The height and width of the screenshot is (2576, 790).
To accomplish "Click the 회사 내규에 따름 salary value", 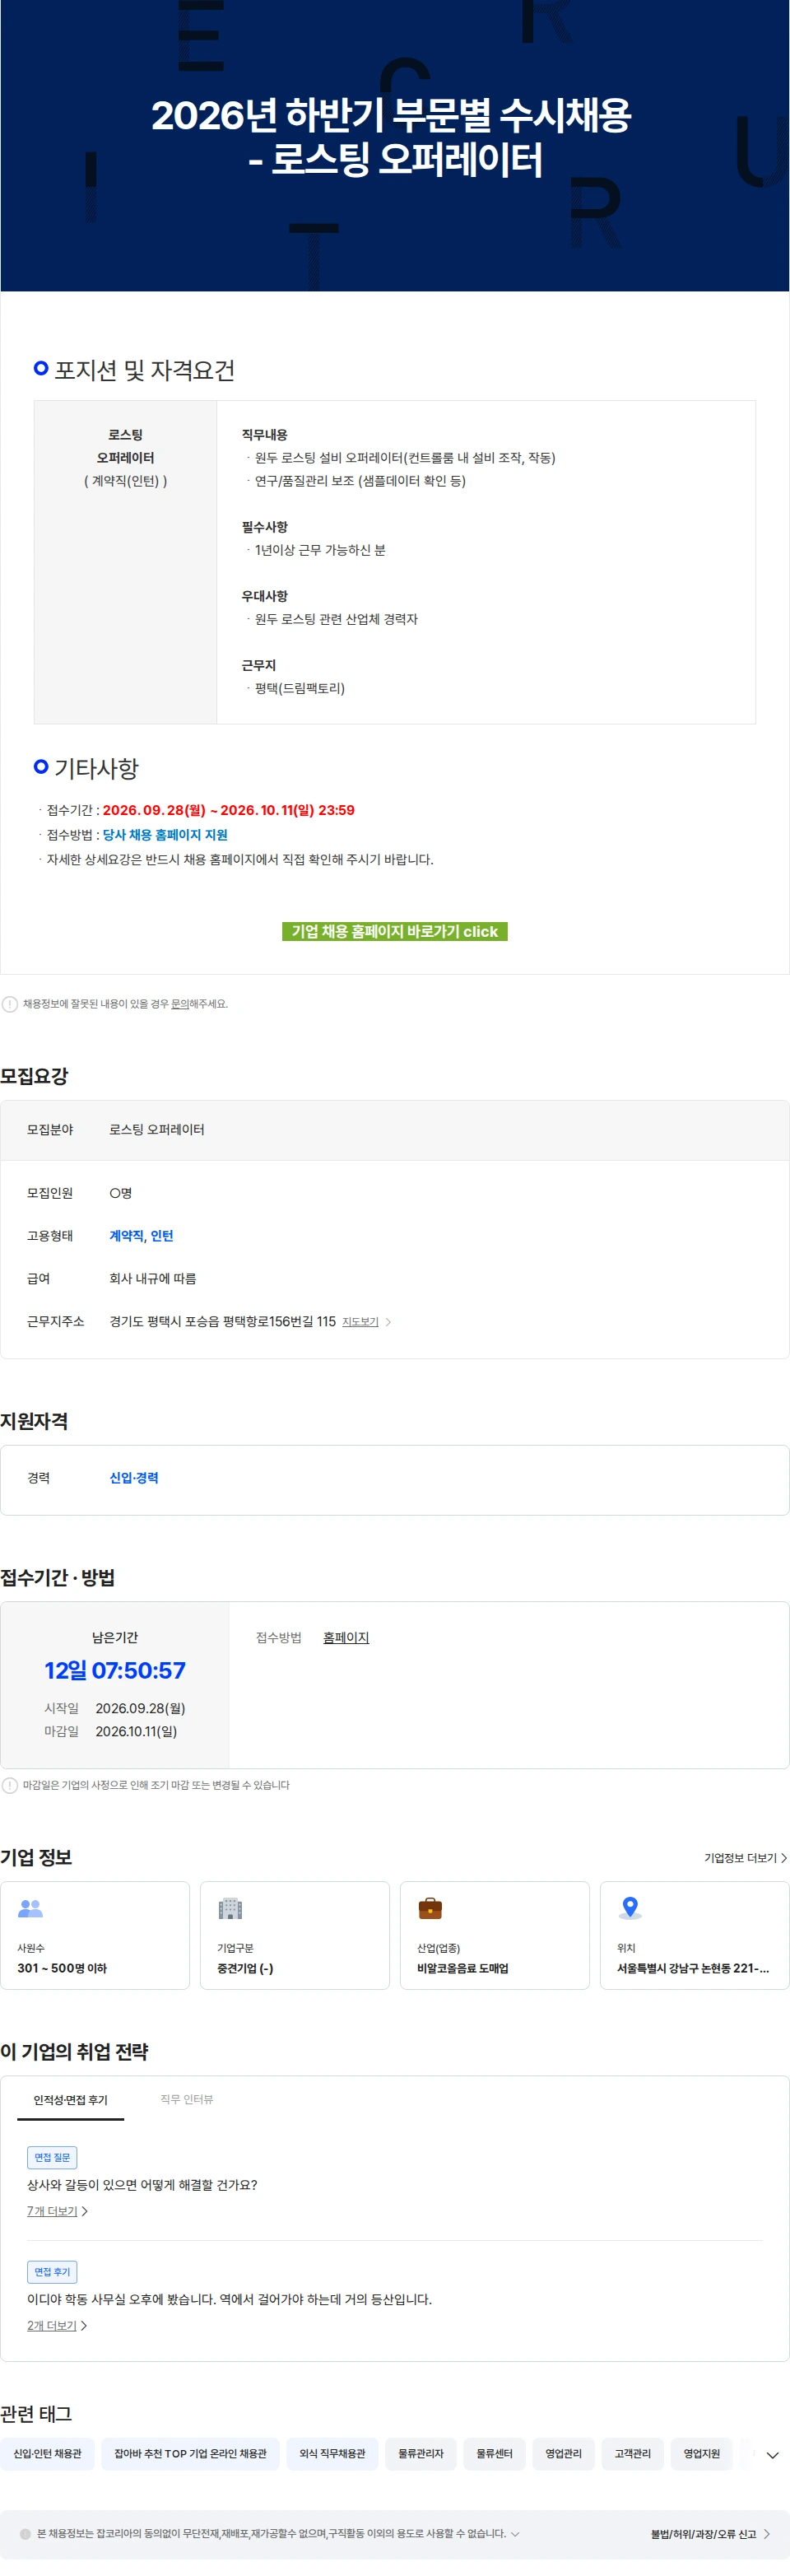I will tap(152, 1279).
